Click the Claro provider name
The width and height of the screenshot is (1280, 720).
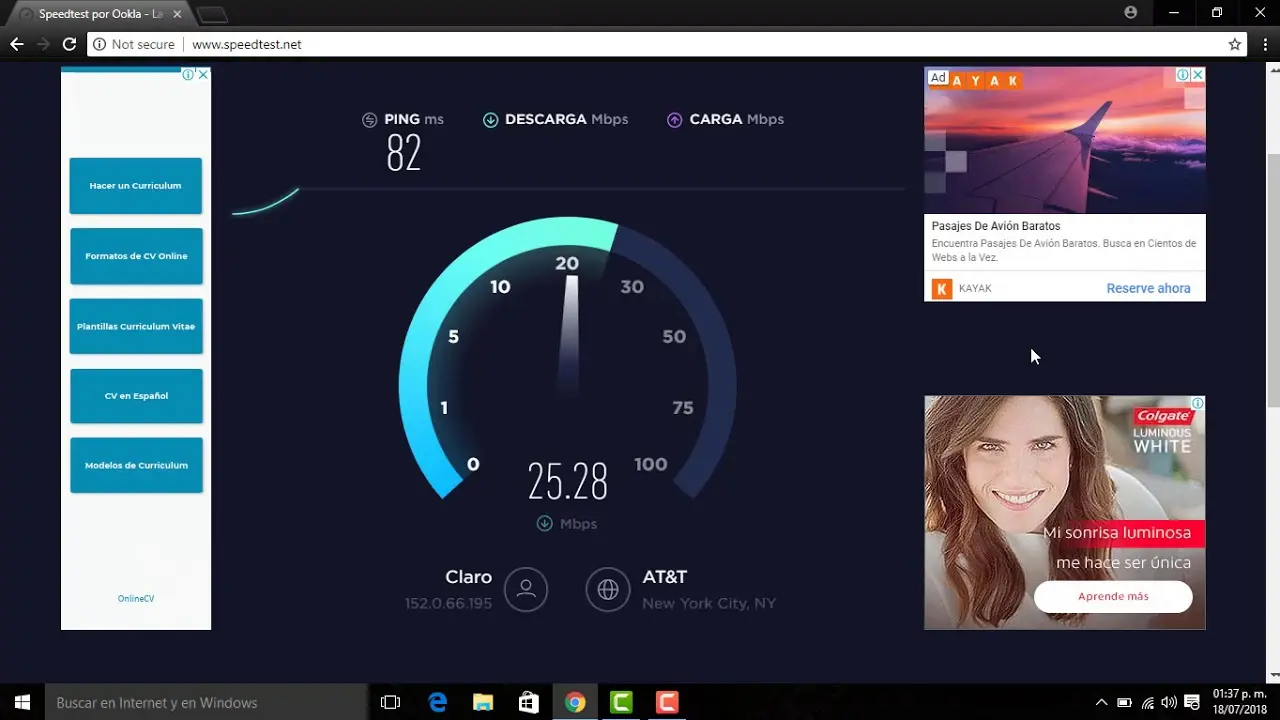pos(468,577)
